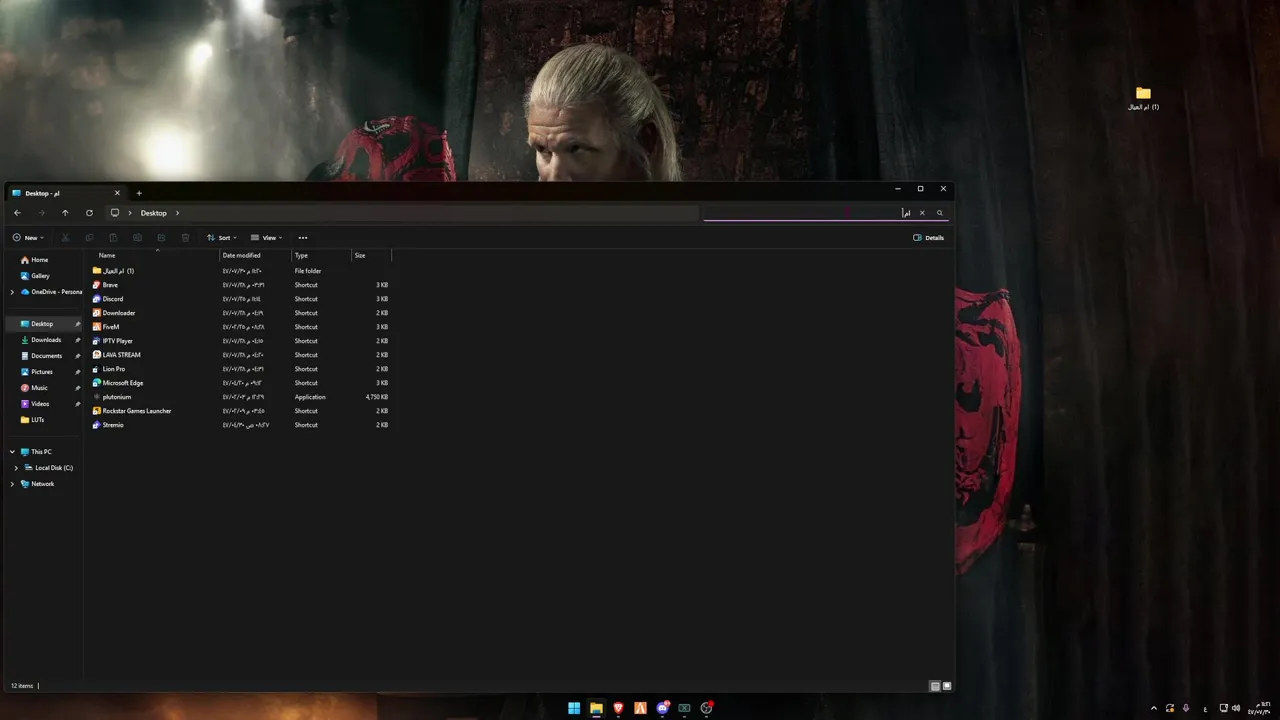Expand the Network tree node
This screenshot has height=720, width=1280.
click(12, 484)
